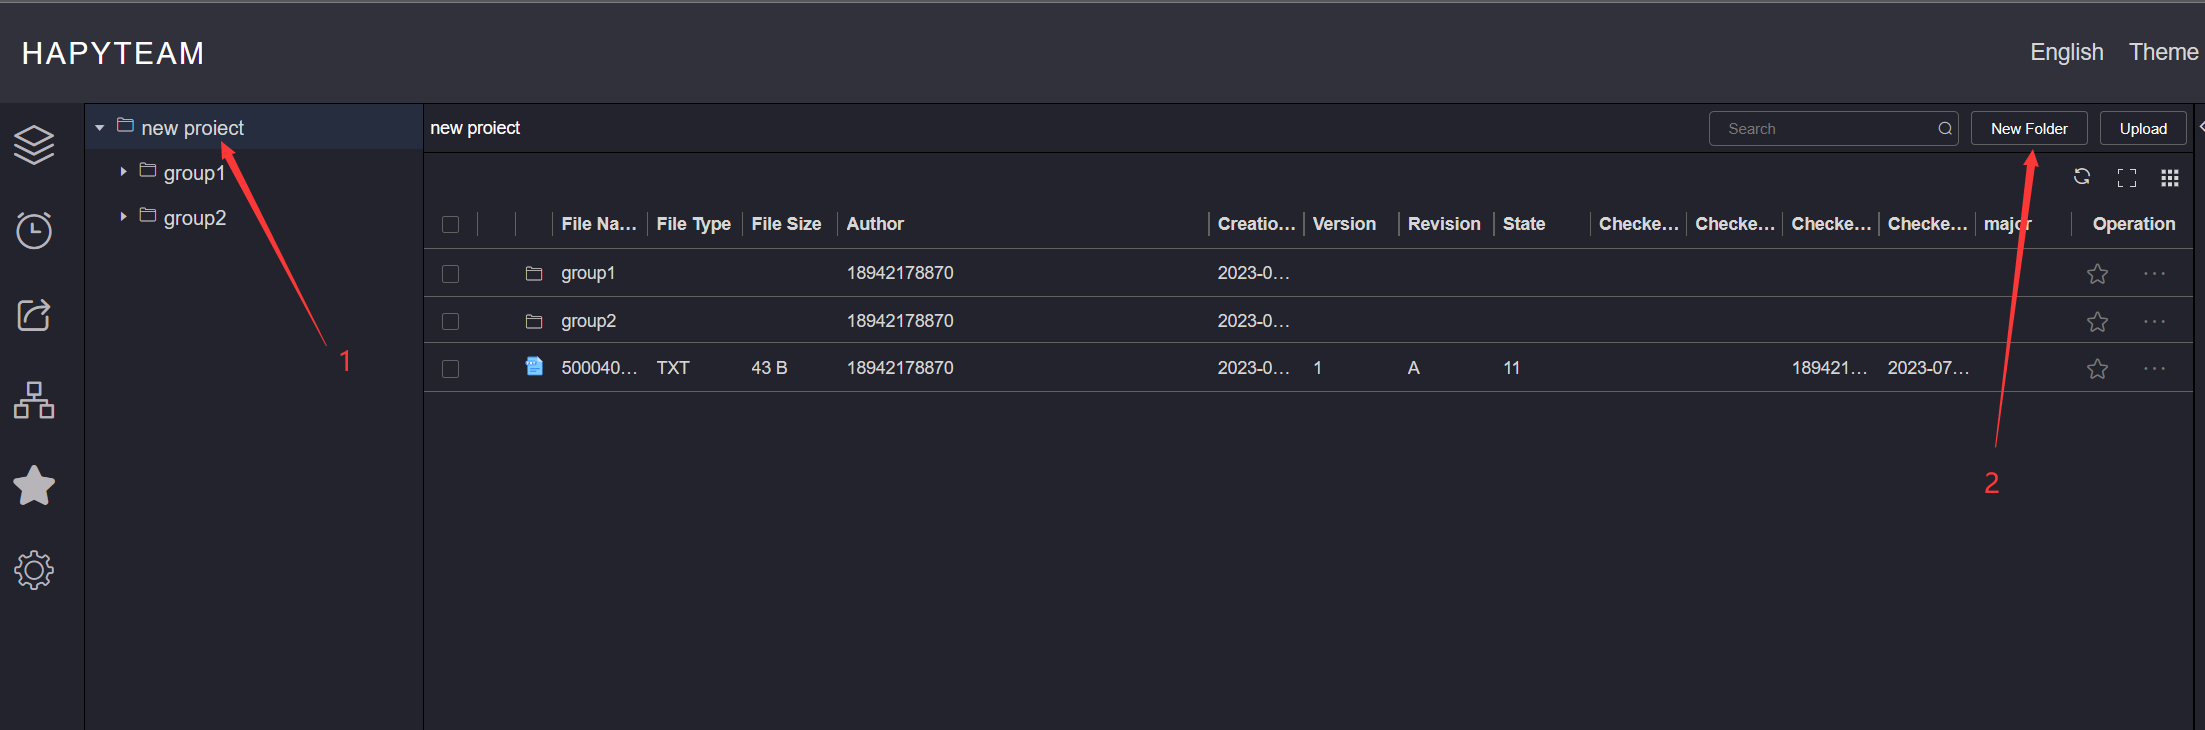Open the share icon in the sidebar
2205x730 pixels.
(x=34, y=315)
